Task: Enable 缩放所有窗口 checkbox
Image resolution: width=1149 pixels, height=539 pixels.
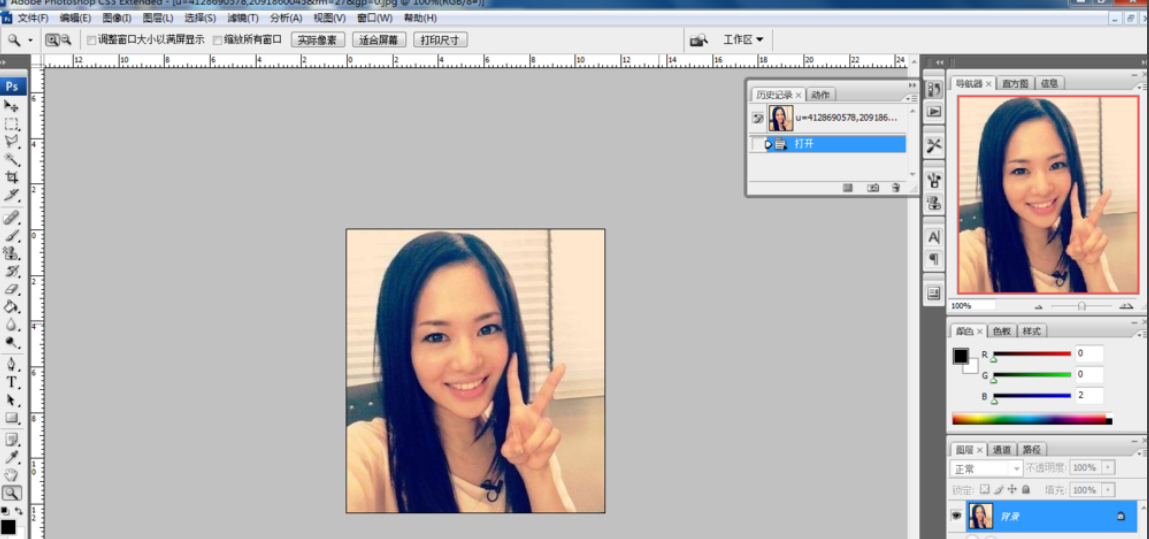Action: [x=218, y=40]
